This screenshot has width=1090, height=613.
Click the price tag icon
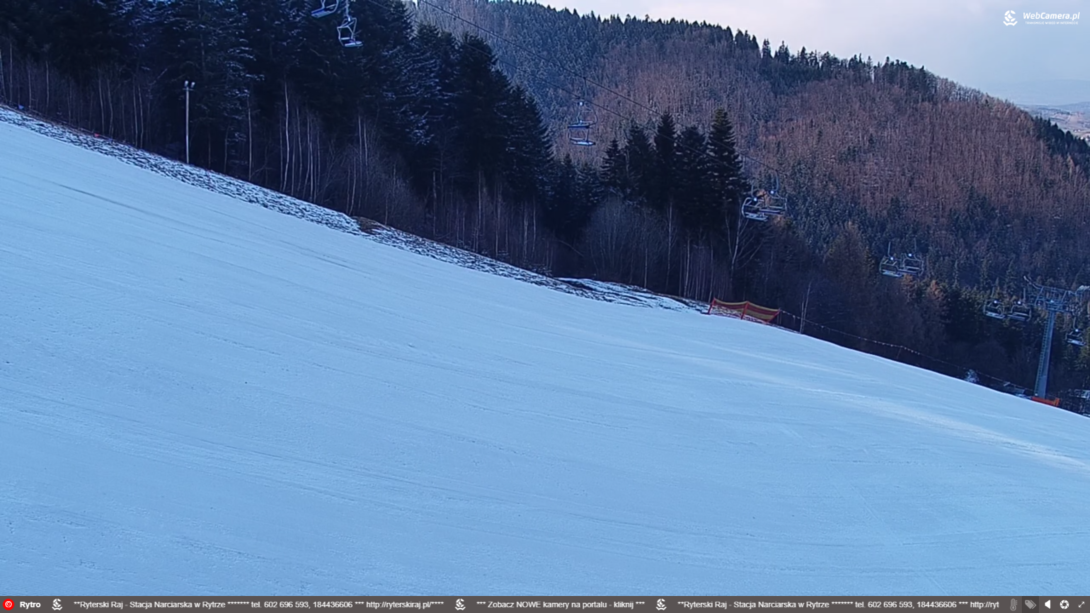tap(1030, 605)
